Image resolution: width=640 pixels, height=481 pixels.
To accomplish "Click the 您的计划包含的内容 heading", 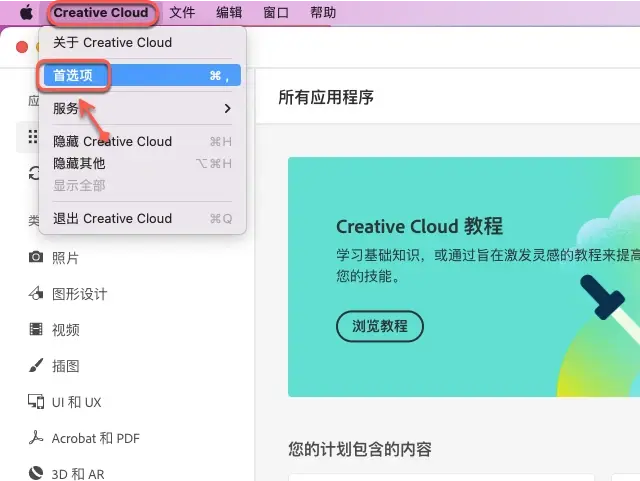I will [x=360, y=449].
